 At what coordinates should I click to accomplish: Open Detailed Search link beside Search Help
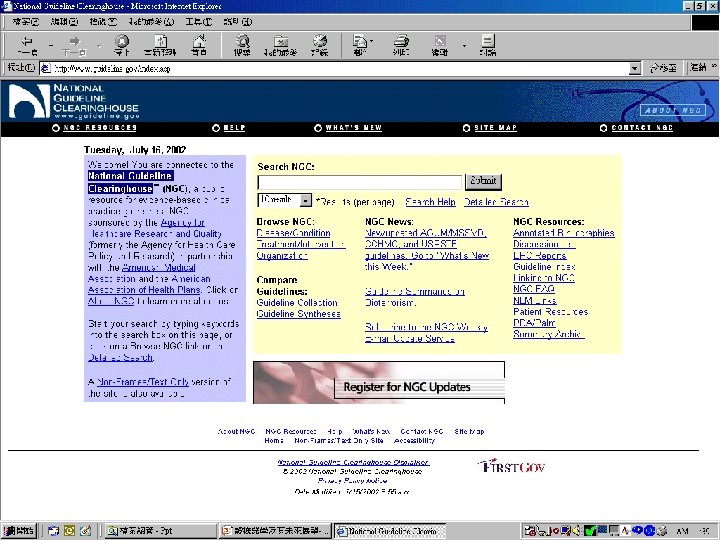(496, 202)
